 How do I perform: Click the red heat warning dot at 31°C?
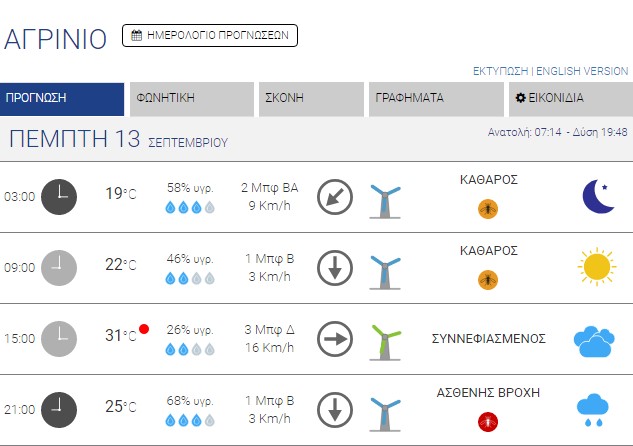coord(144,329)
